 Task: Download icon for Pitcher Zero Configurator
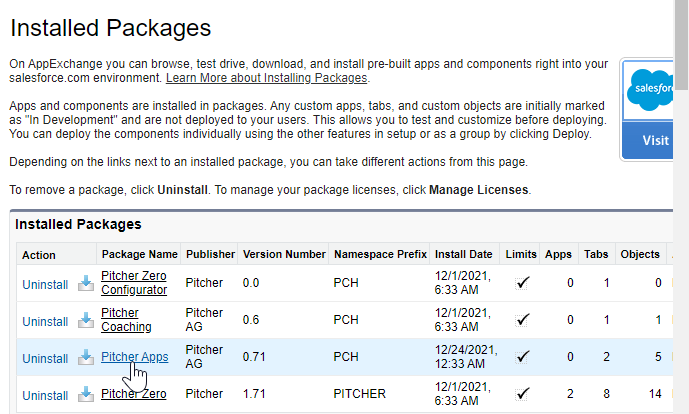[86, 283]
